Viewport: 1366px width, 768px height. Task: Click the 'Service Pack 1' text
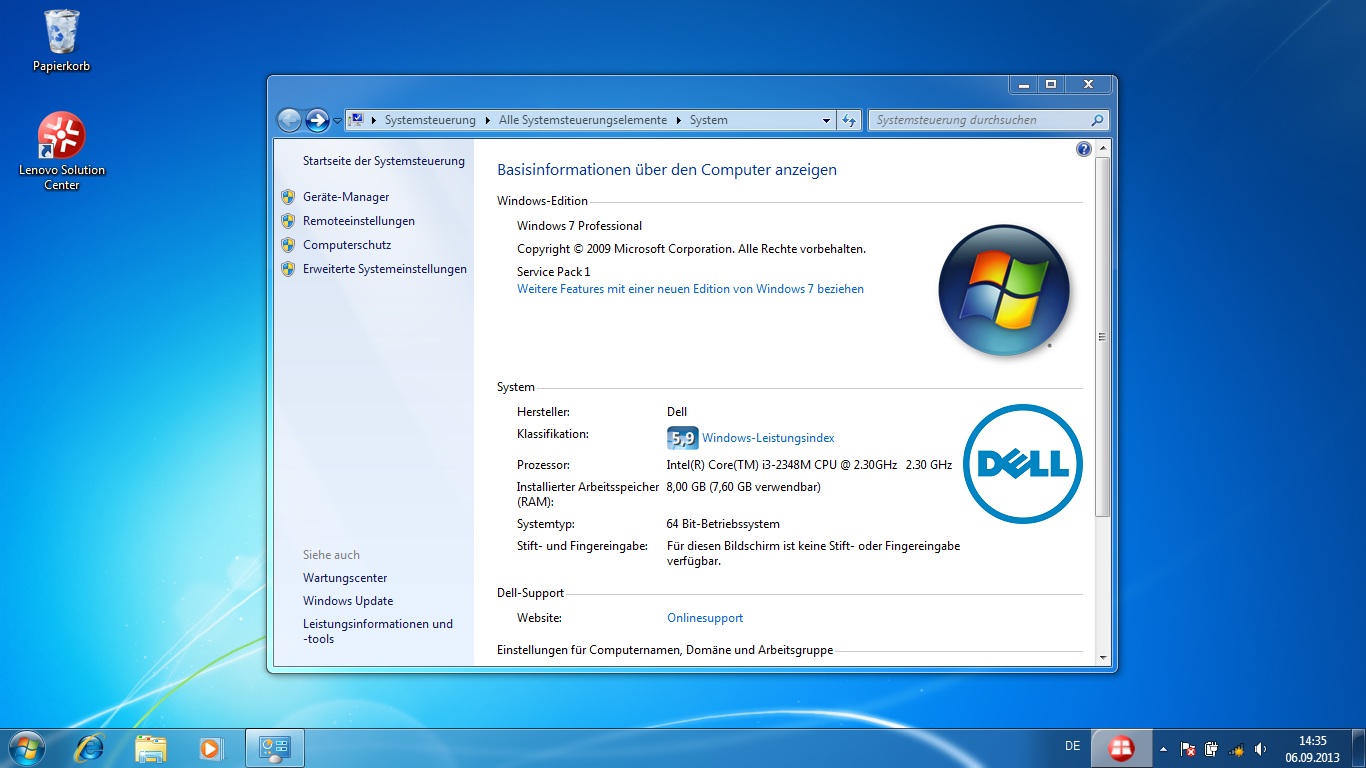(x=553, y=272)
